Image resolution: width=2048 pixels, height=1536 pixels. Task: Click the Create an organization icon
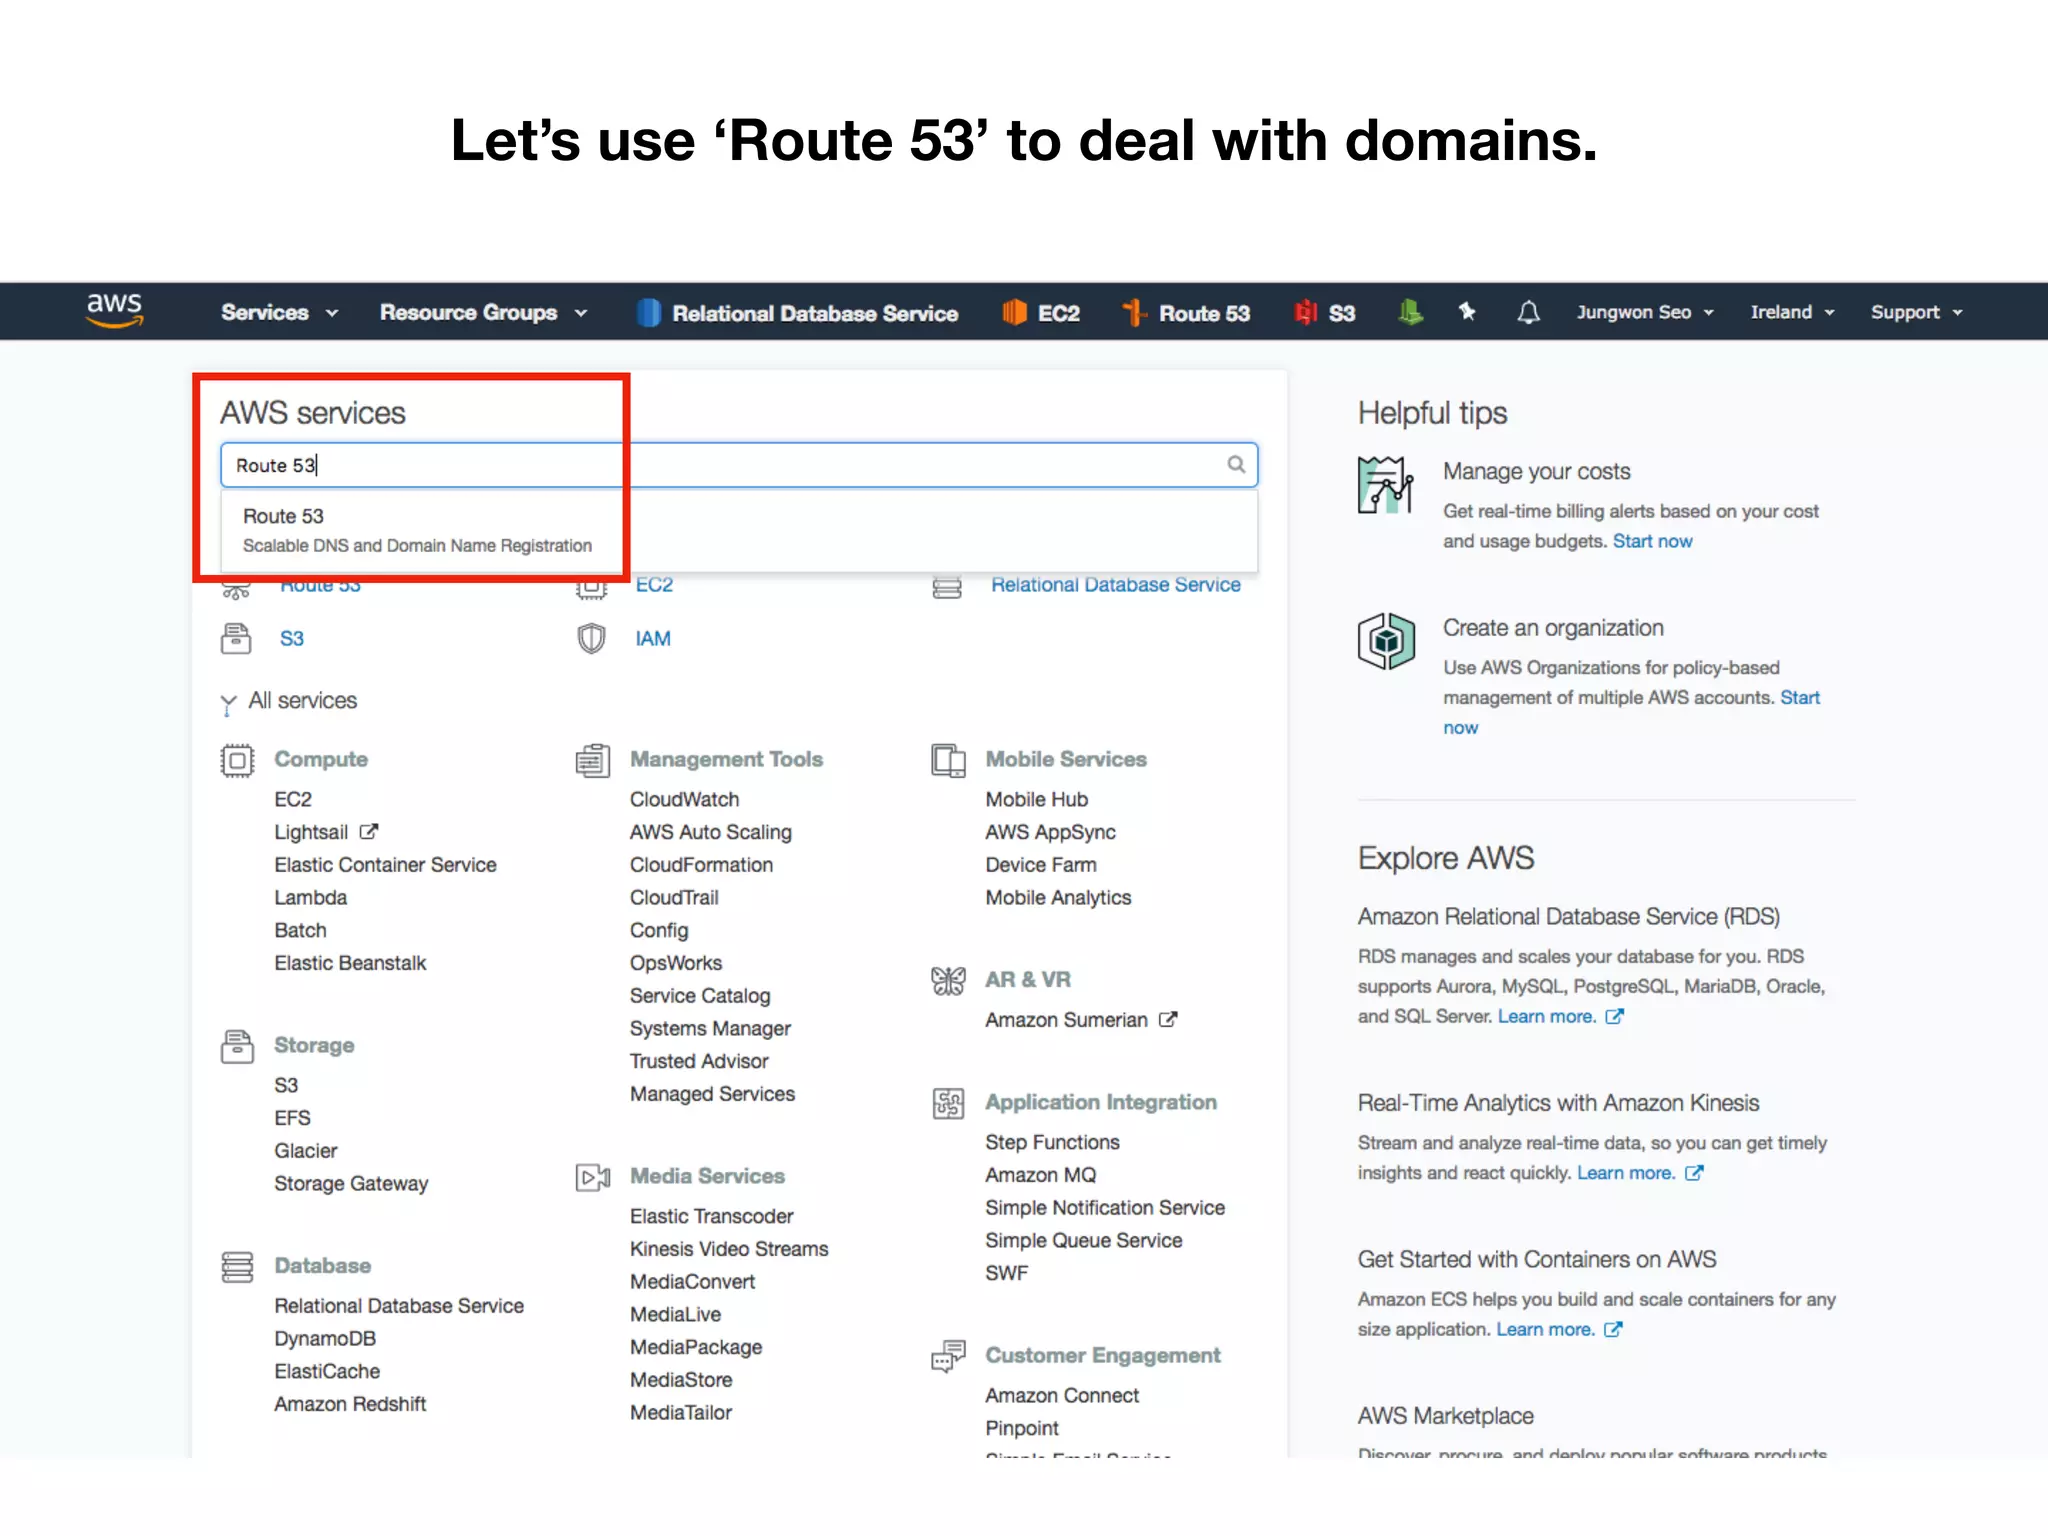click(x=1385, y=641)
